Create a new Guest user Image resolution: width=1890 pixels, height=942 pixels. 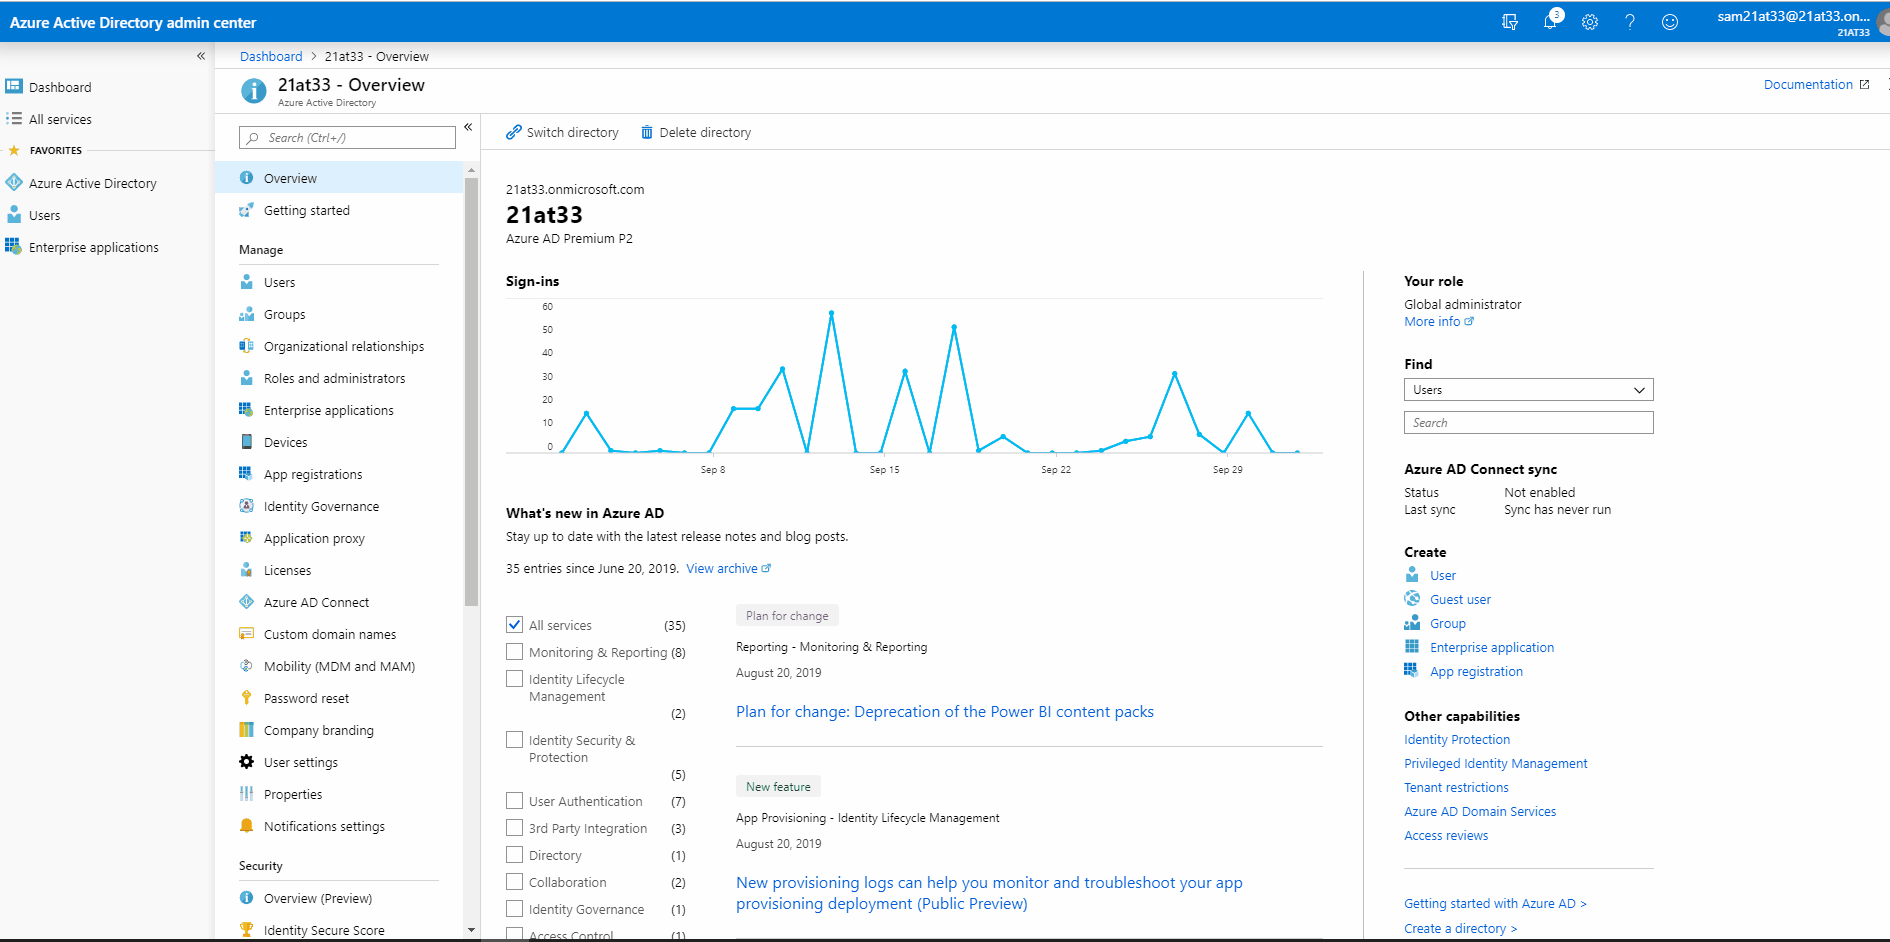coord(1460,599)
